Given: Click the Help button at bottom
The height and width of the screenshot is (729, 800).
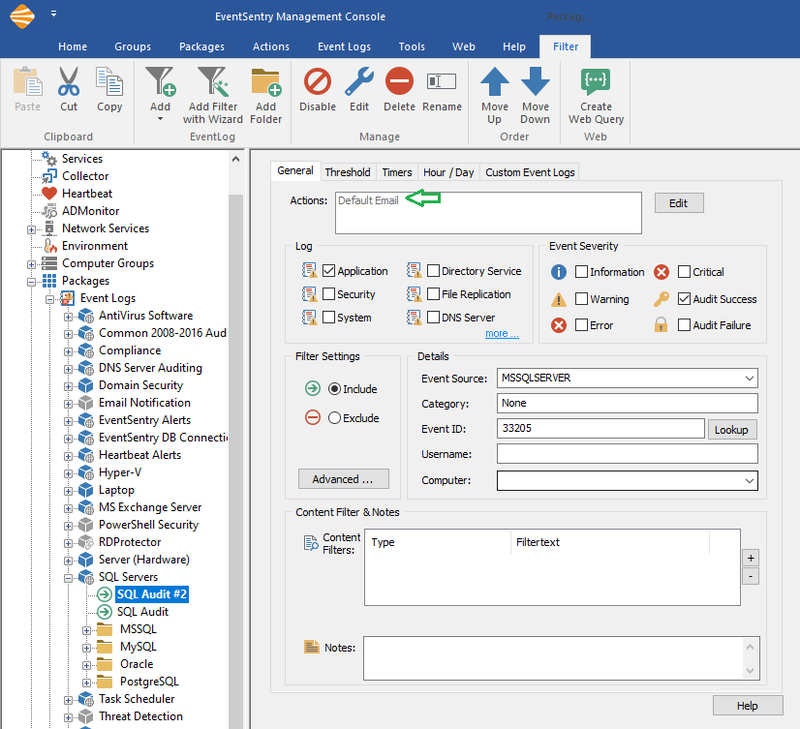Looking at the screenshot, I should tap(747, 706).
